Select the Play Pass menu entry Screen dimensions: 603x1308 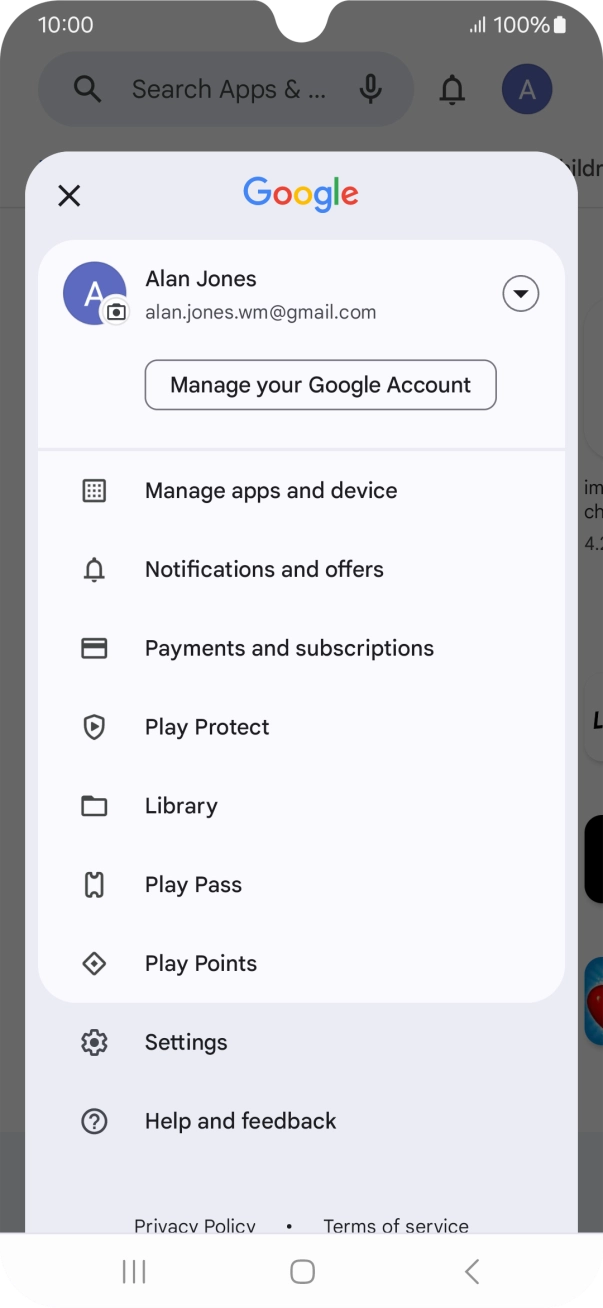coord(193,885)
